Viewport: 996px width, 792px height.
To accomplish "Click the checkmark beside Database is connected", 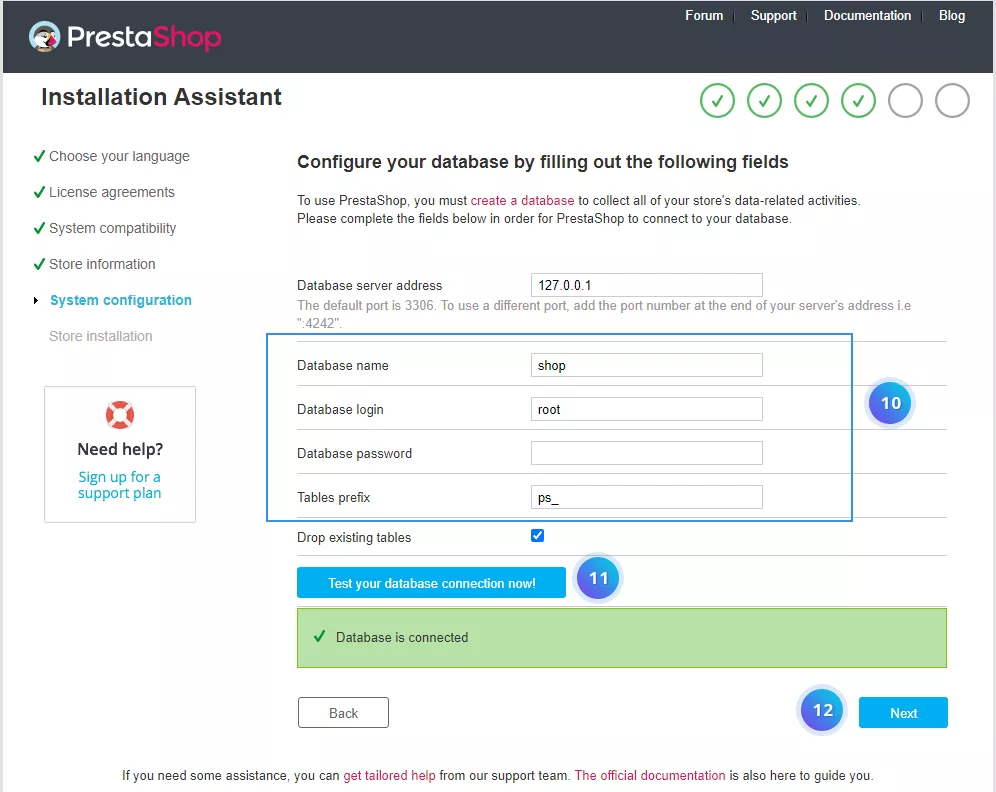I will (320, 637).
